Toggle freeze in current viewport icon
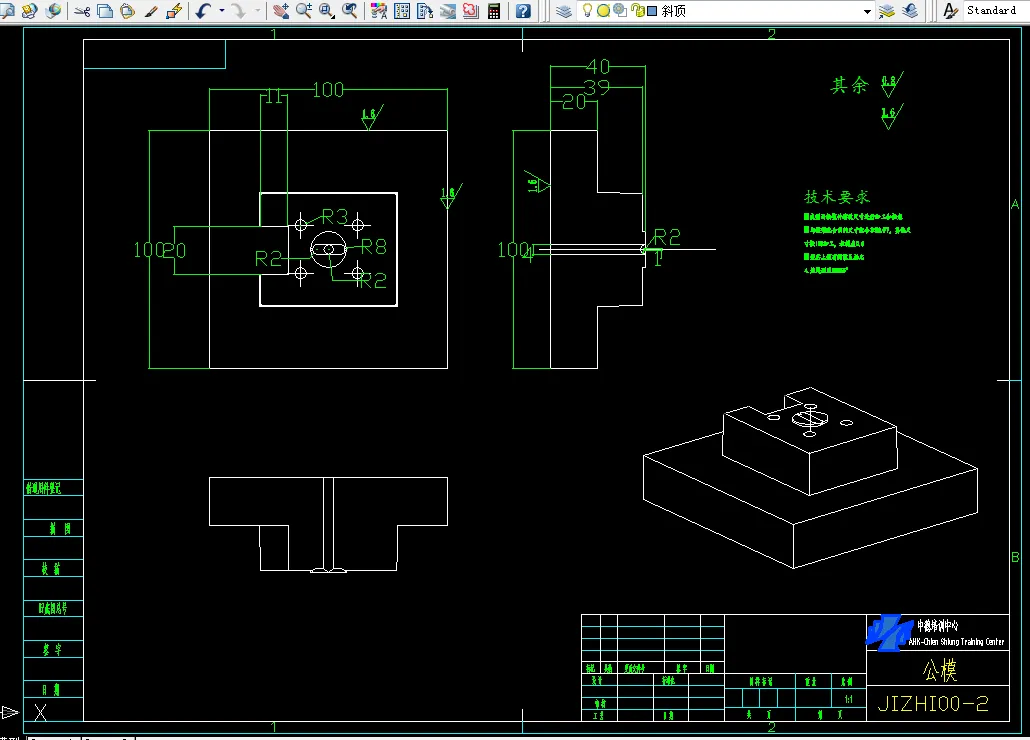Screen dimensions: 1030x740 click(x=619, y=11)
